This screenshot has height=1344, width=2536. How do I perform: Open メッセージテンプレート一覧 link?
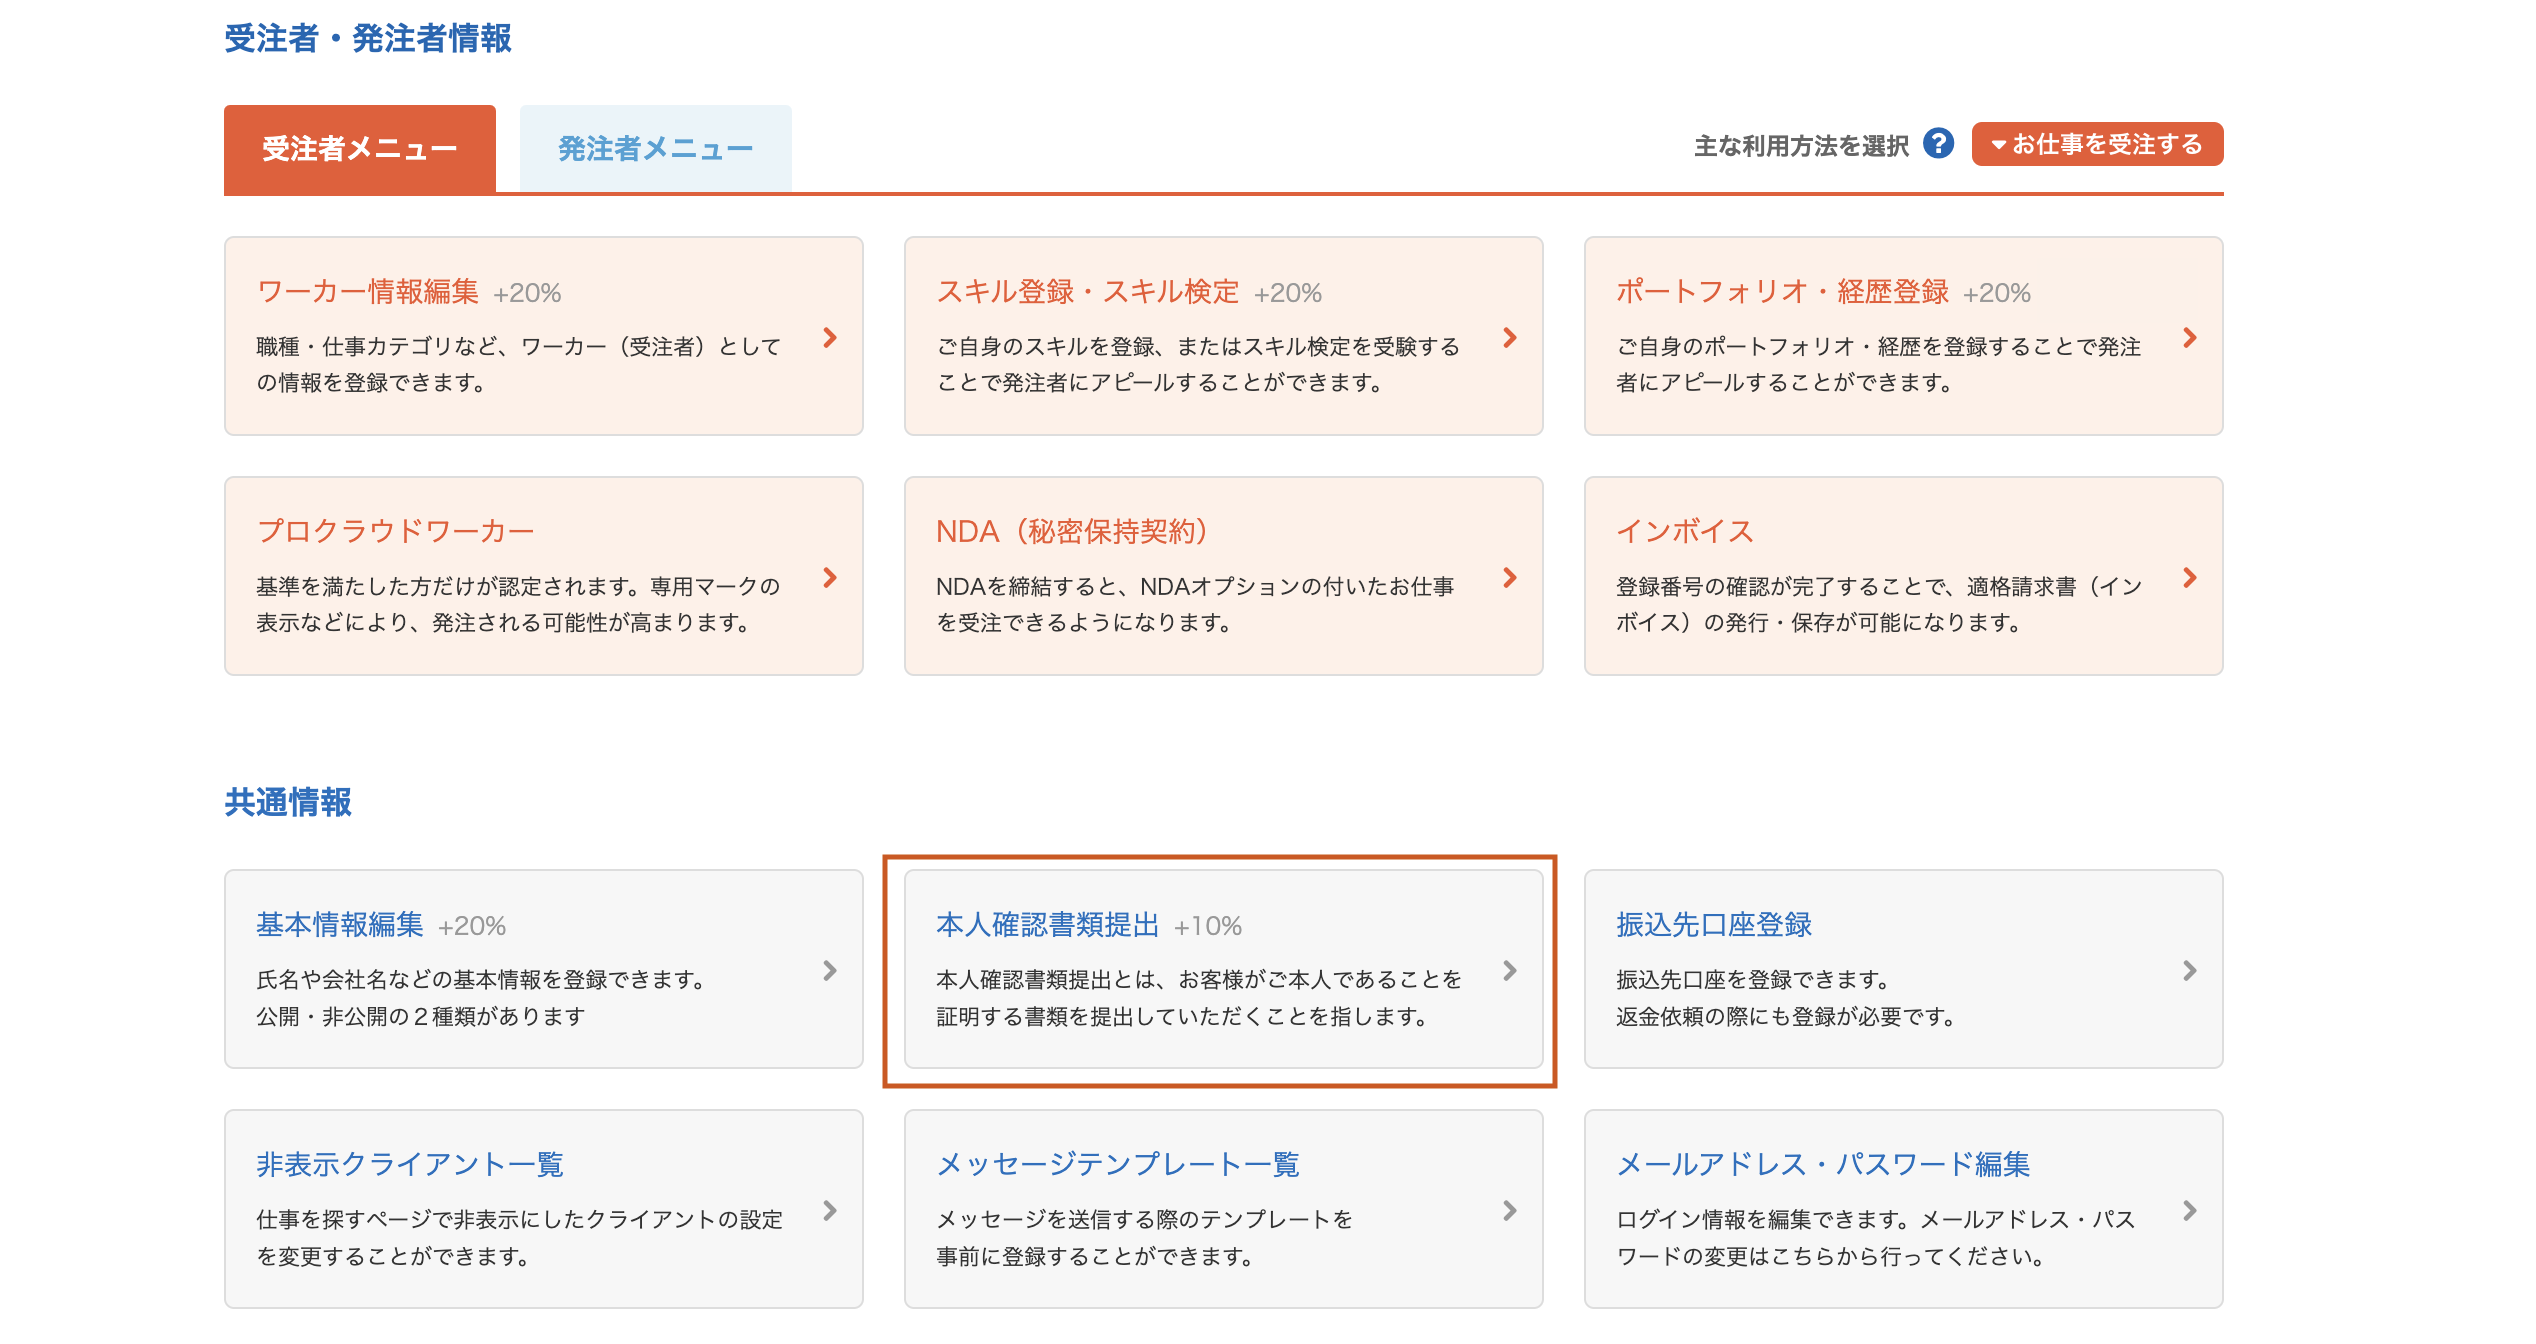click(x=1118, y=1164)
